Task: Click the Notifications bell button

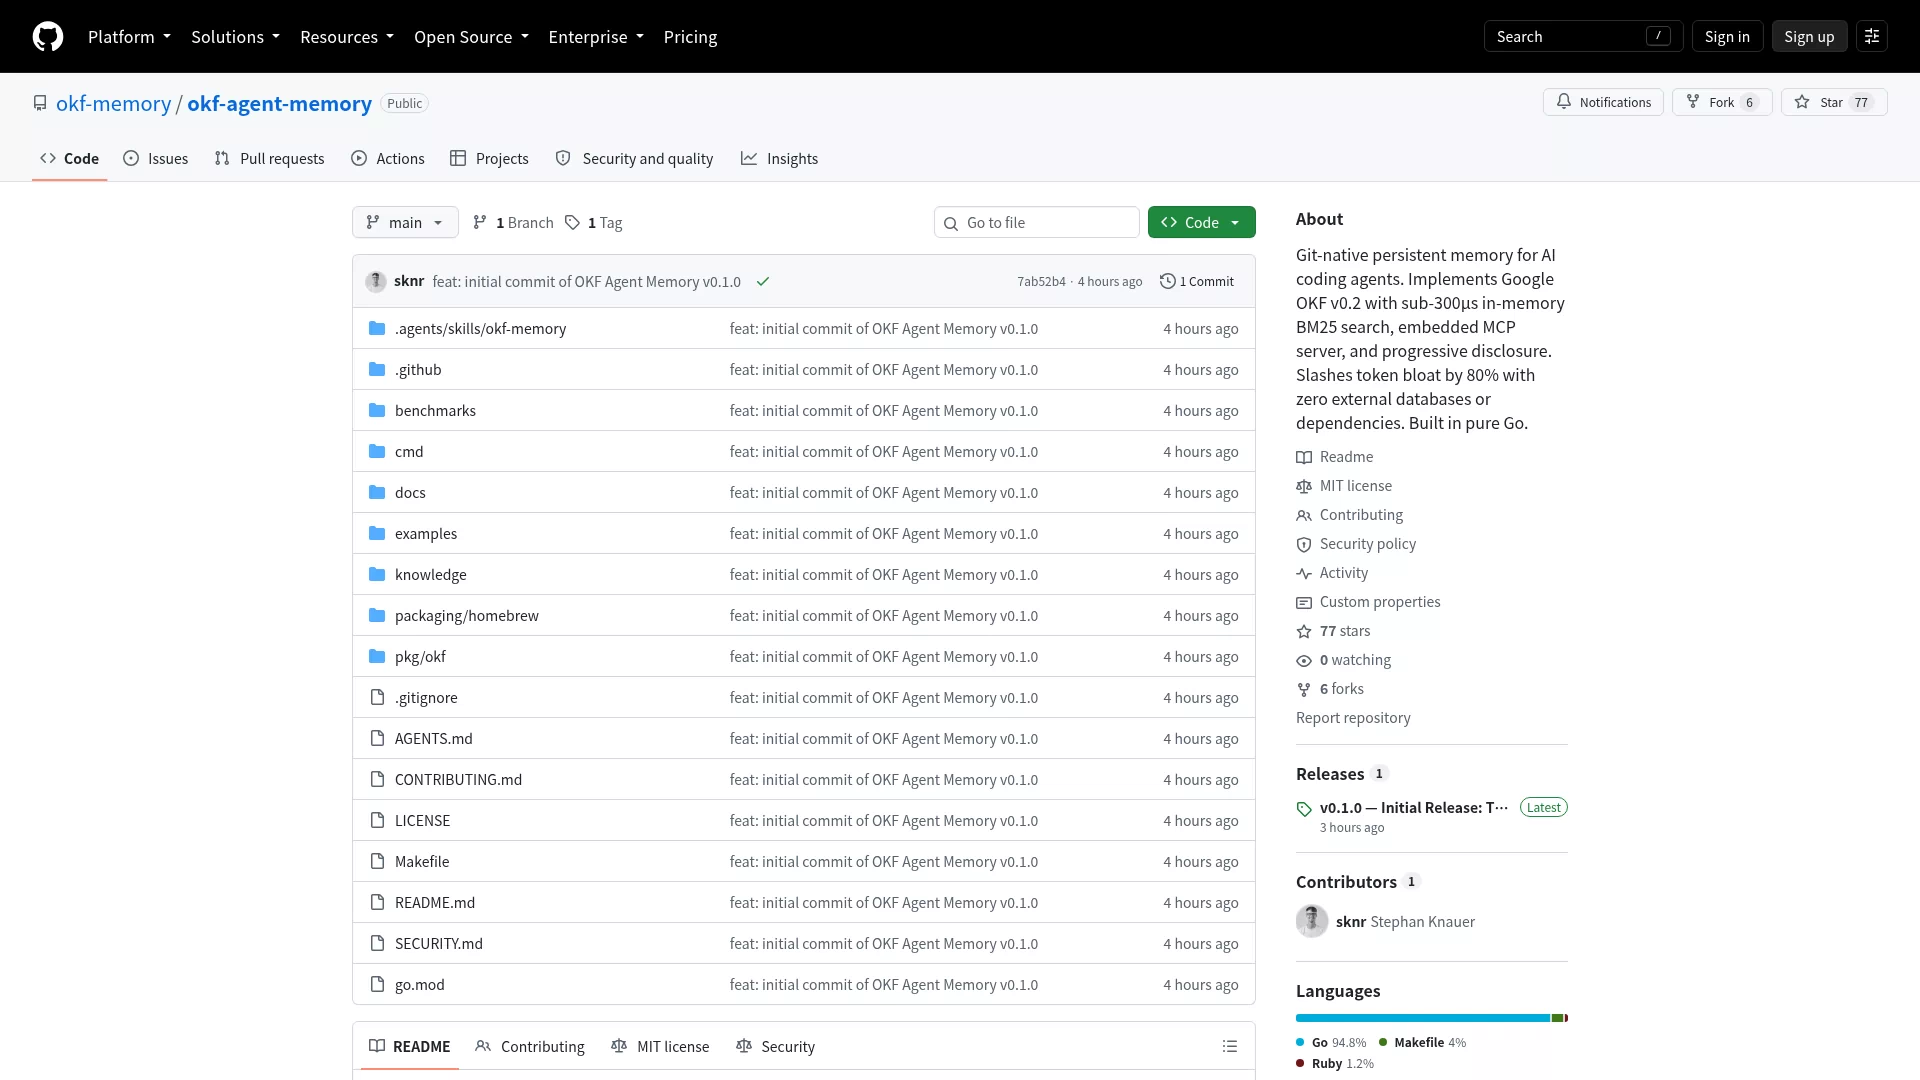Action: click(x=1603, y=102)
